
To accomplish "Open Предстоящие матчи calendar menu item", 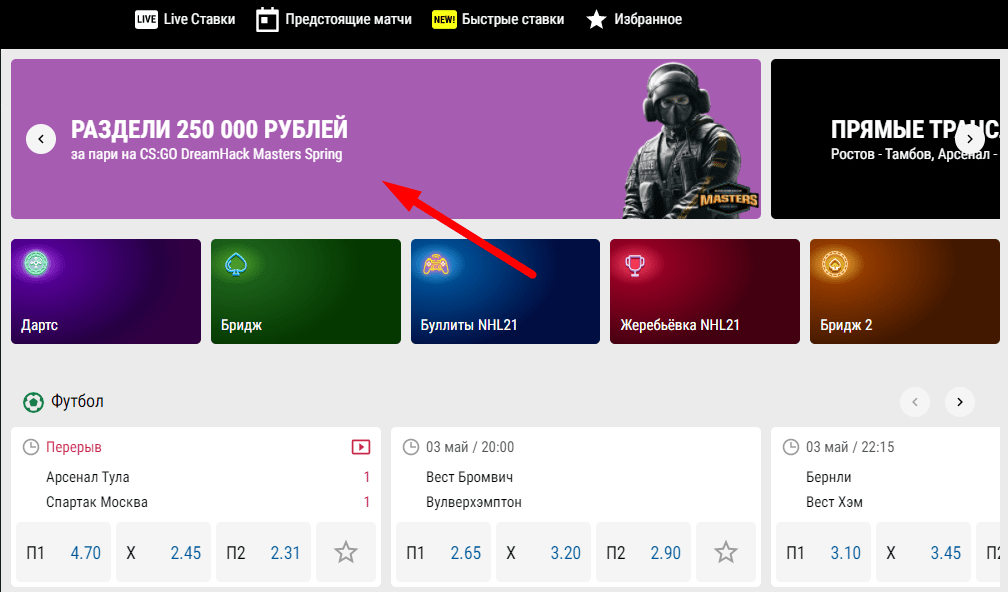I will click(334, 19).
